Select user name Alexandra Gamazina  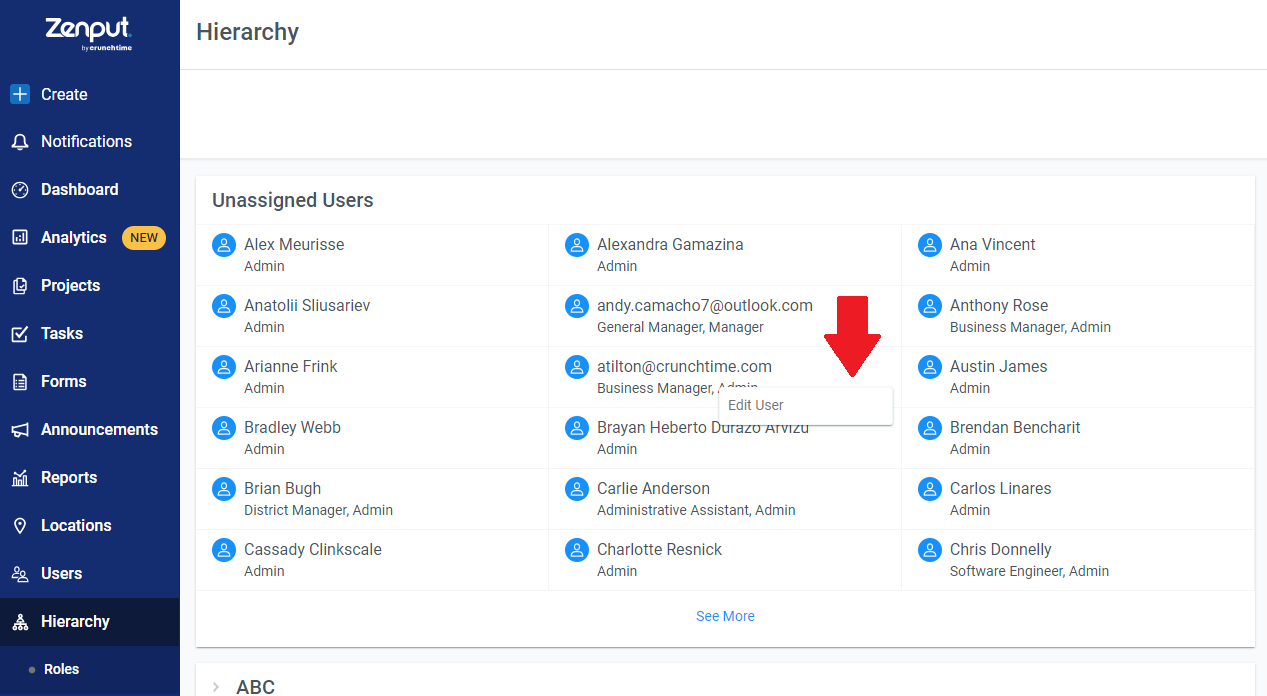[670, 245]
